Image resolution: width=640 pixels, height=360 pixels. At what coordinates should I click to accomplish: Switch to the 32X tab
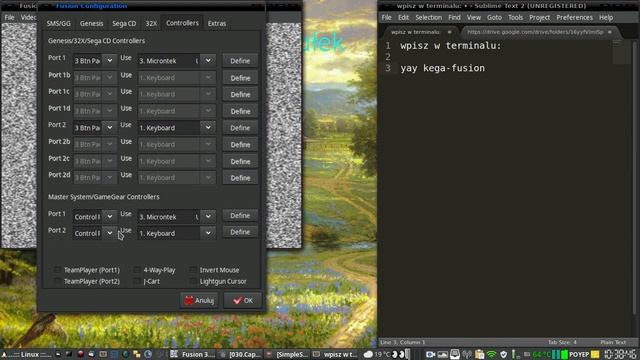coord(151,23)
